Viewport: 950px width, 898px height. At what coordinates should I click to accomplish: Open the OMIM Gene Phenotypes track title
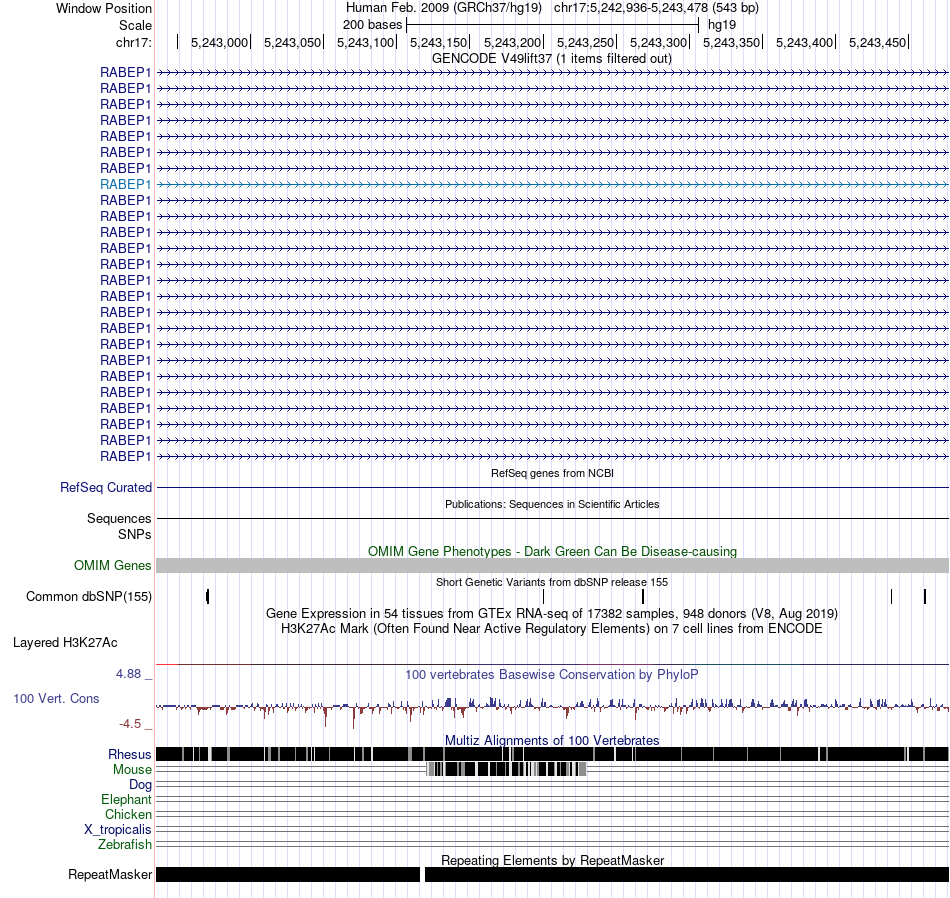click(553, 551)
